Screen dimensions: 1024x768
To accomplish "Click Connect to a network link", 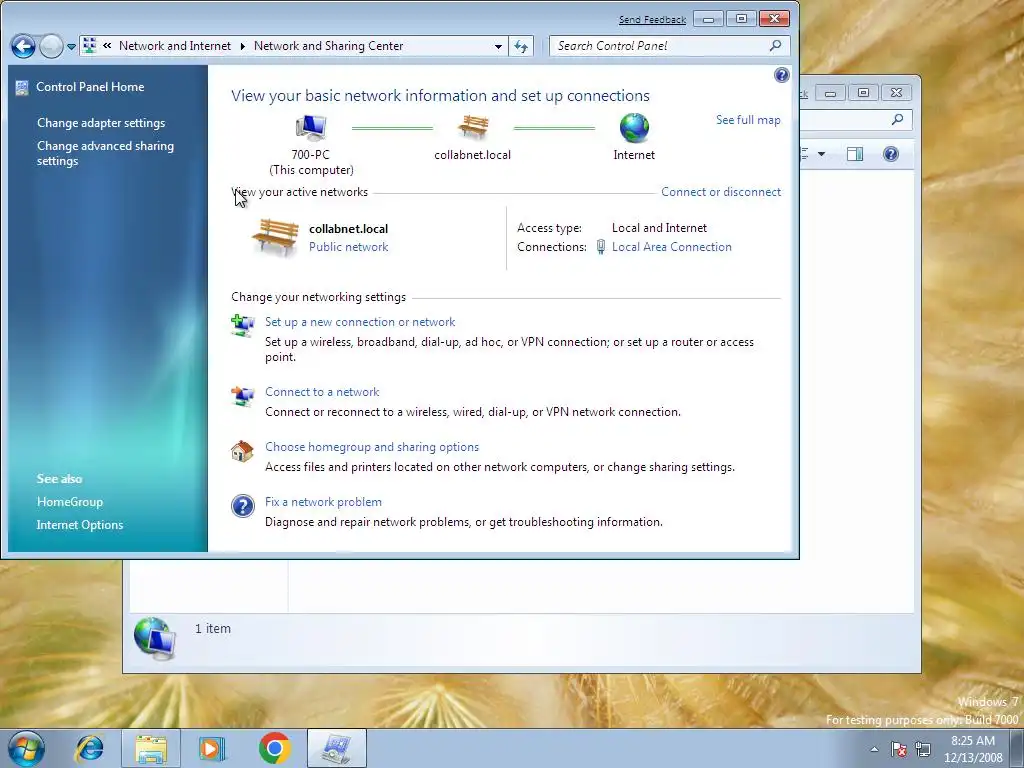I will tap(322, 392).
